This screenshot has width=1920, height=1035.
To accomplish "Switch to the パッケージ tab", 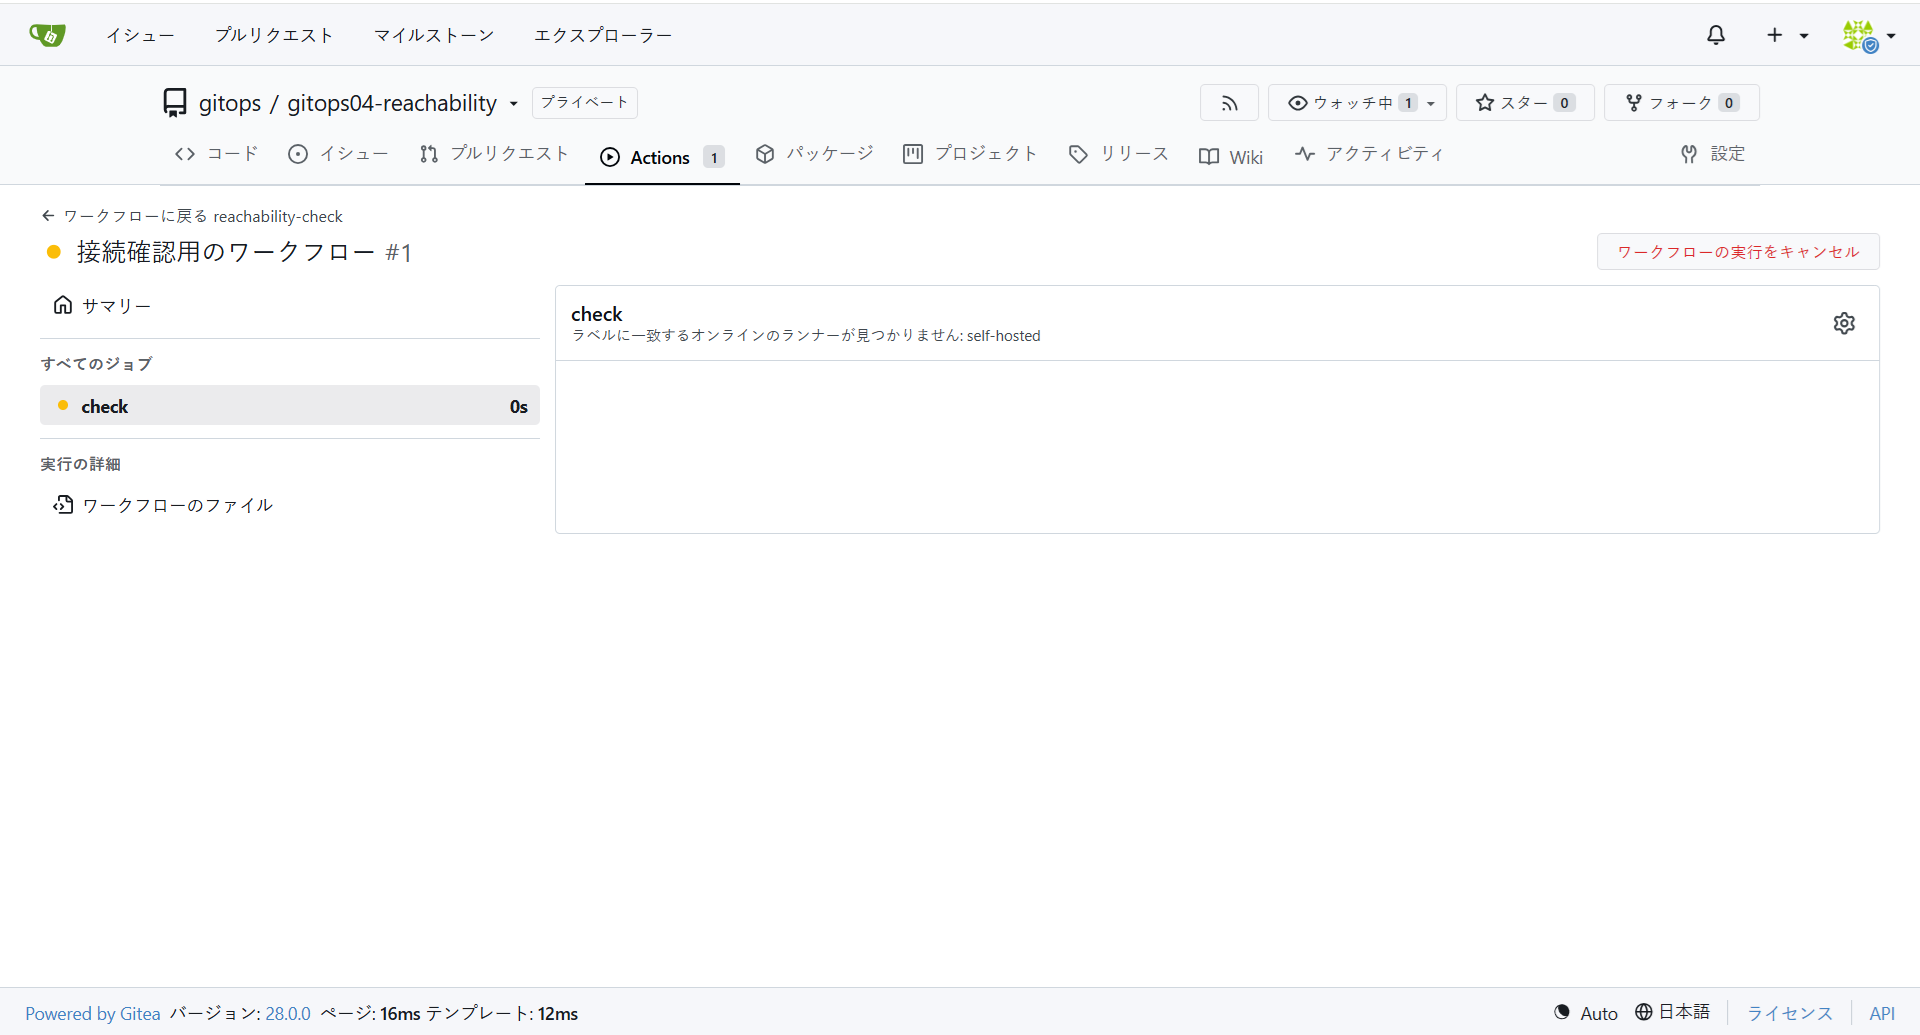I will click(x=814, y=154).
